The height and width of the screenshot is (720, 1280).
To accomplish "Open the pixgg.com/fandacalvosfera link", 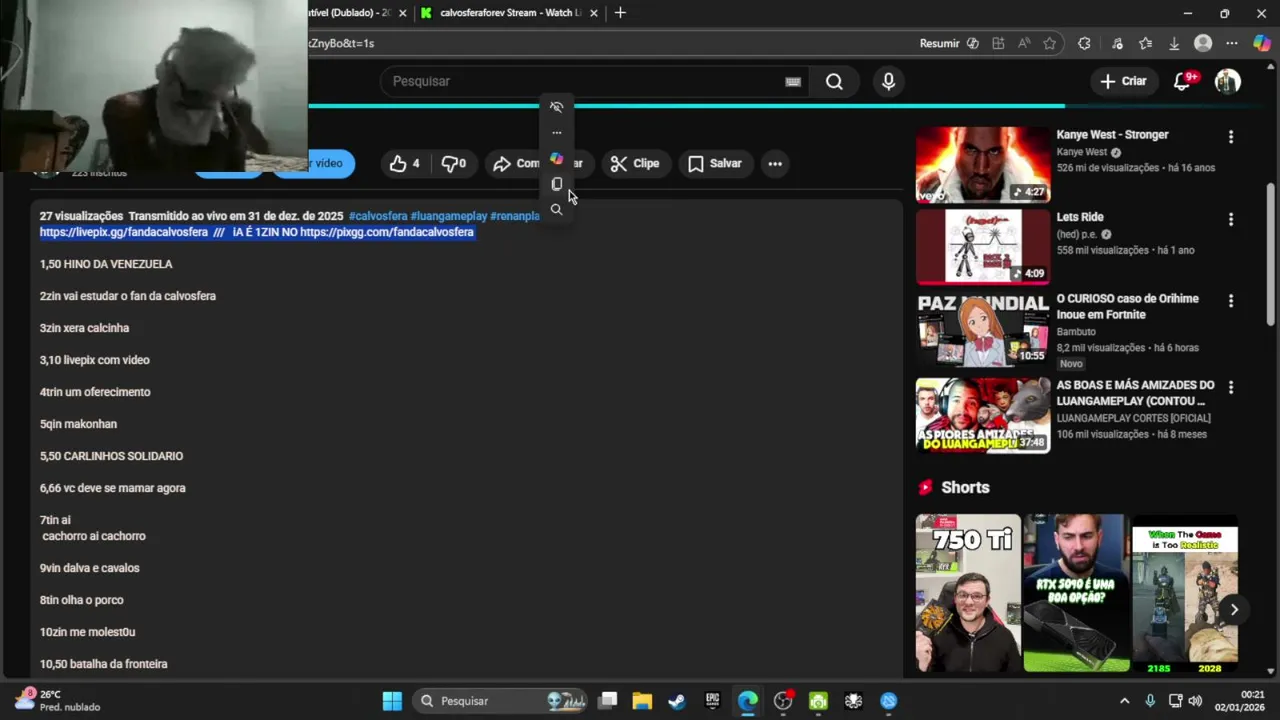I will 387,232.
